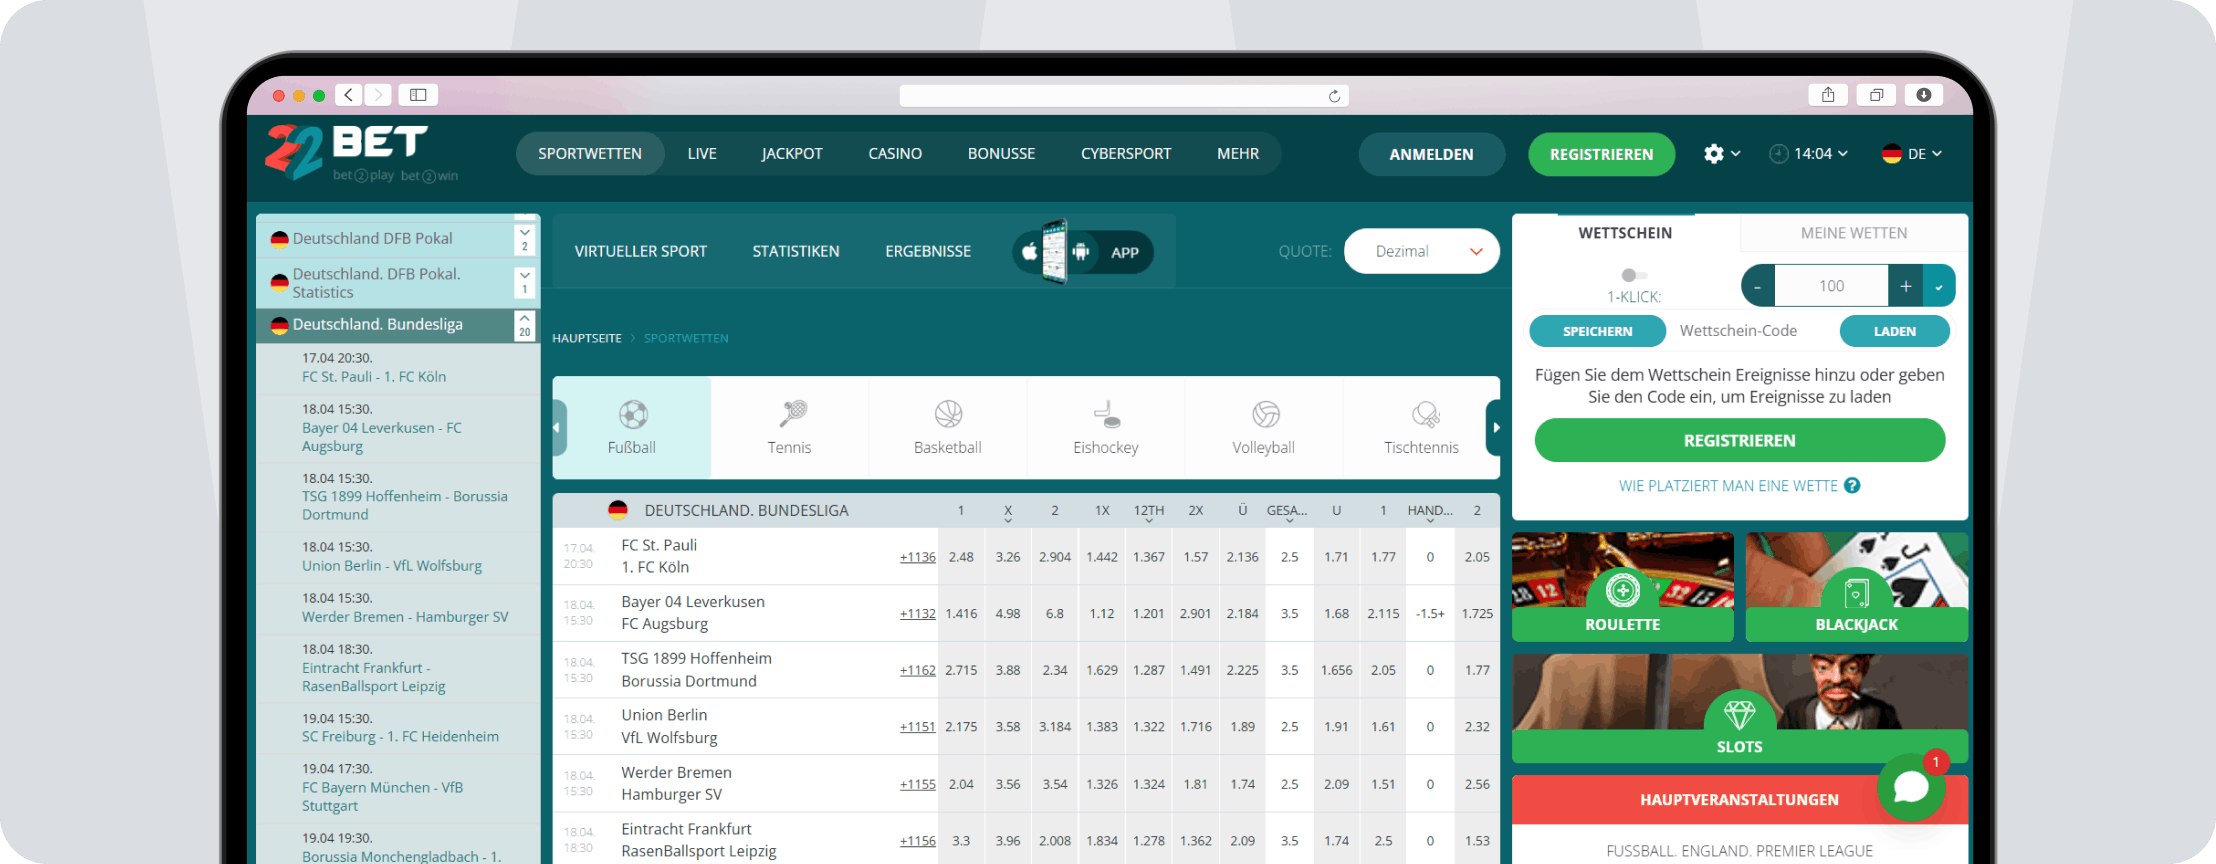
Task: Open the stake amount dropdown arrow
Action: tap(1939, 286)
